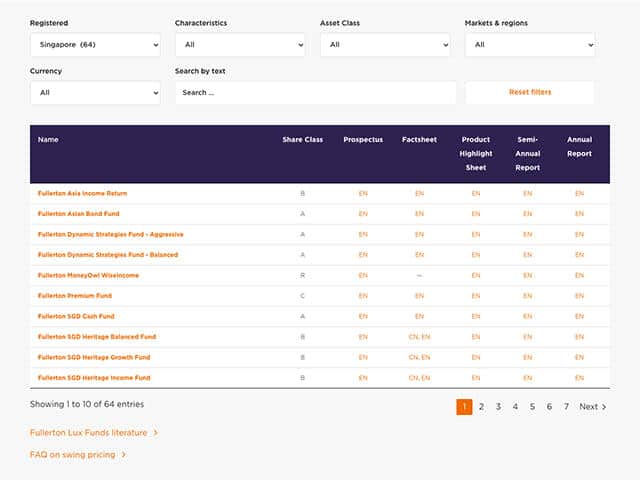This screenshot has height=480, width=640.
Task: Select 'Showing 1 to 10 of 64 entries' text
Action: coord(87,404)
